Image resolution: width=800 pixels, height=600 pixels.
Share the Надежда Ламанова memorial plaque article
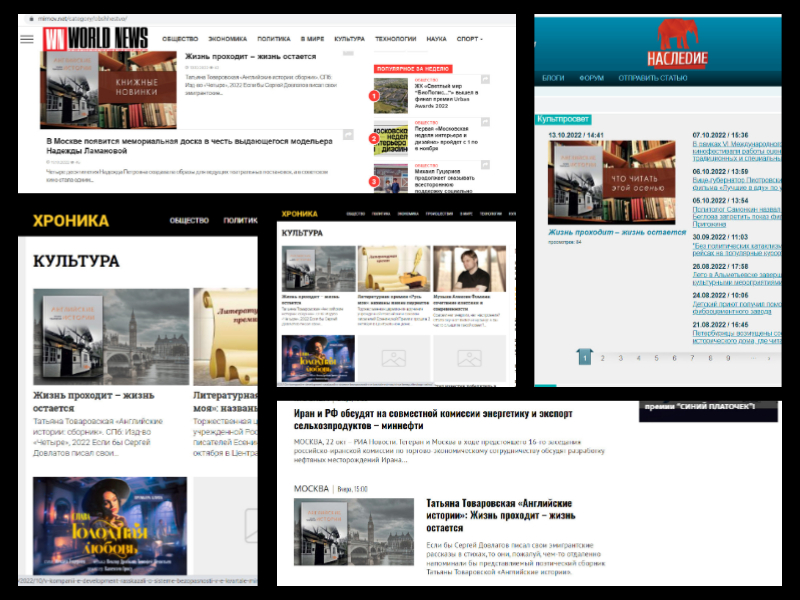tap(348, 134)
